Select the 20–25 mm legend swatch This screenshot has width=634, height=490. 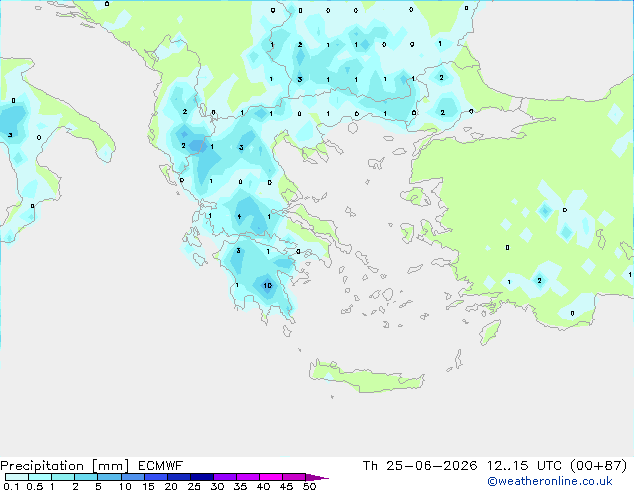pos(178,477)
